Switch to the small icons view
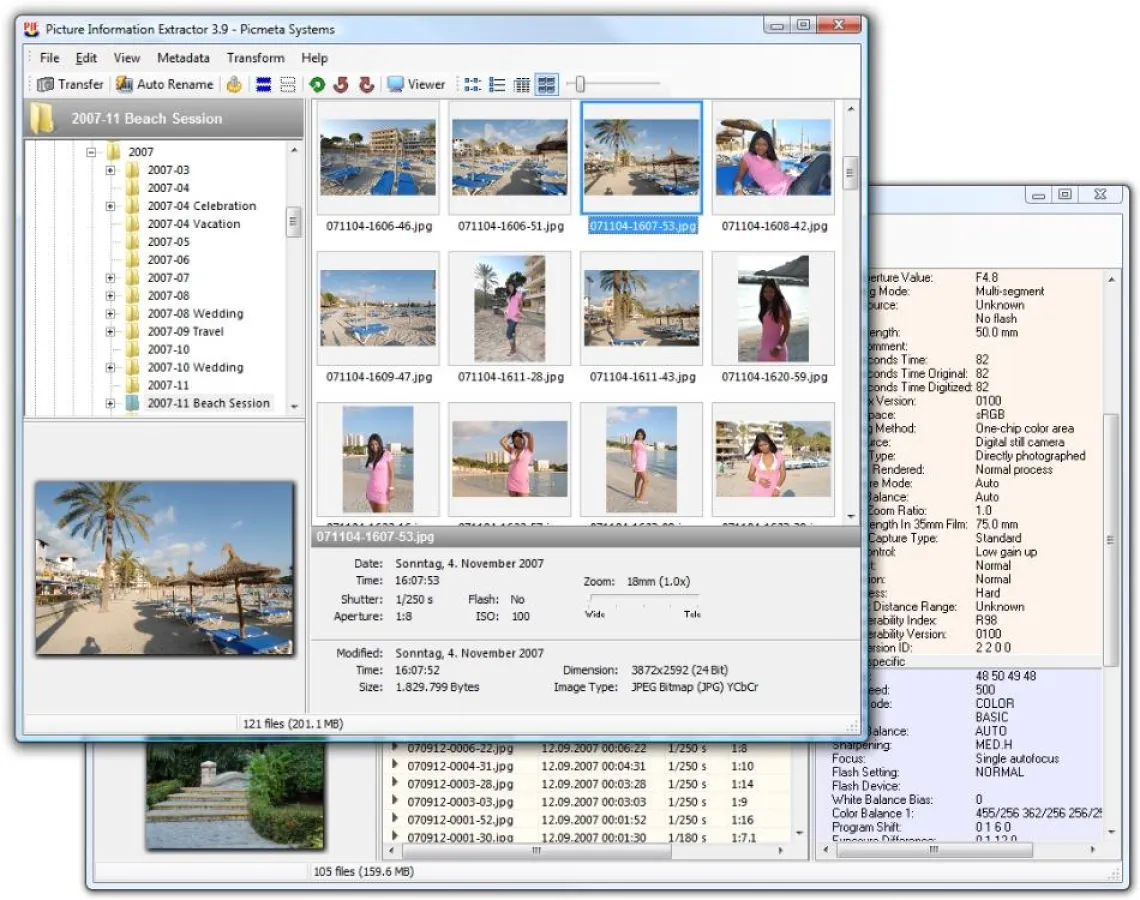This screenshot has height=900, width=1140. [472, 84]
